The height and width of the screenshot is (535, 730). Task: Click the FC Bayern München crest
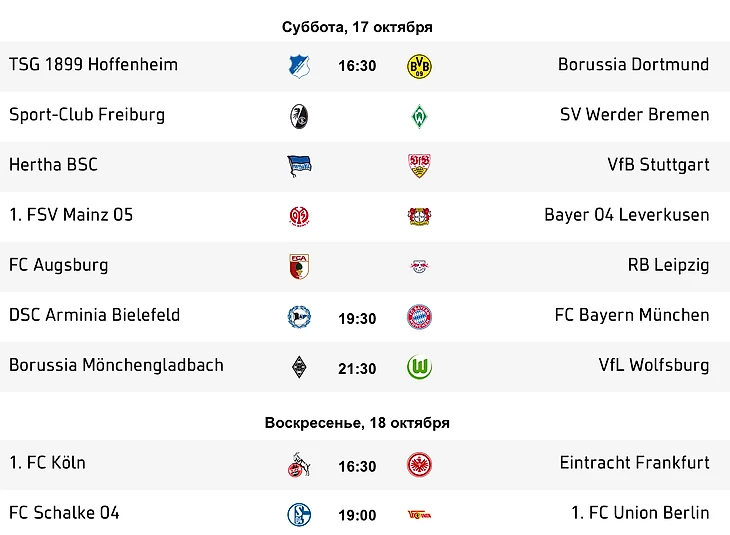click(x=419, y=317)
